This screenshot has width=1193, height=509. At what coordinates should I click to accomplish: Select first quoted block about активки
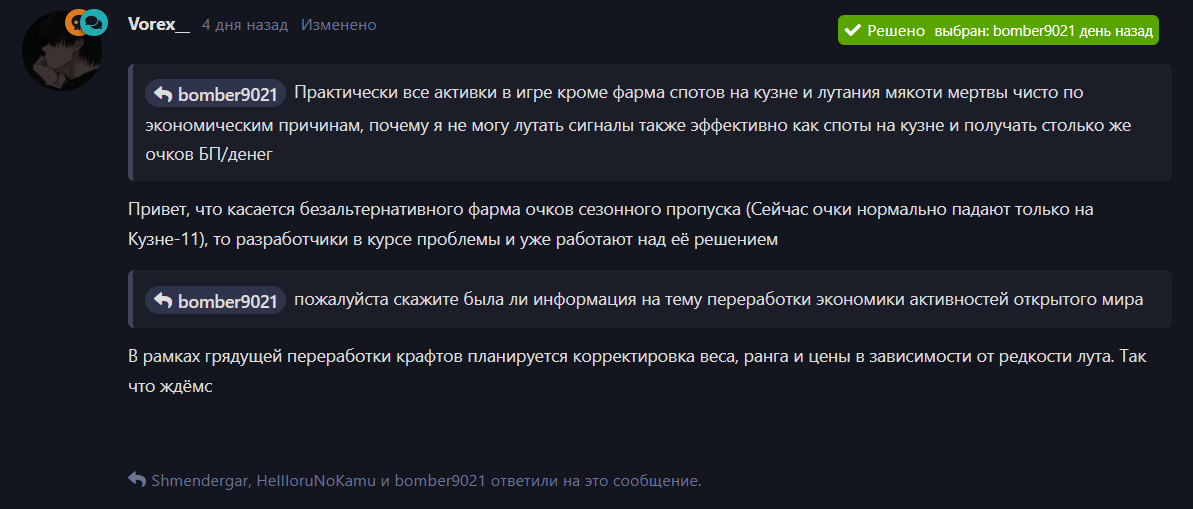650,122
